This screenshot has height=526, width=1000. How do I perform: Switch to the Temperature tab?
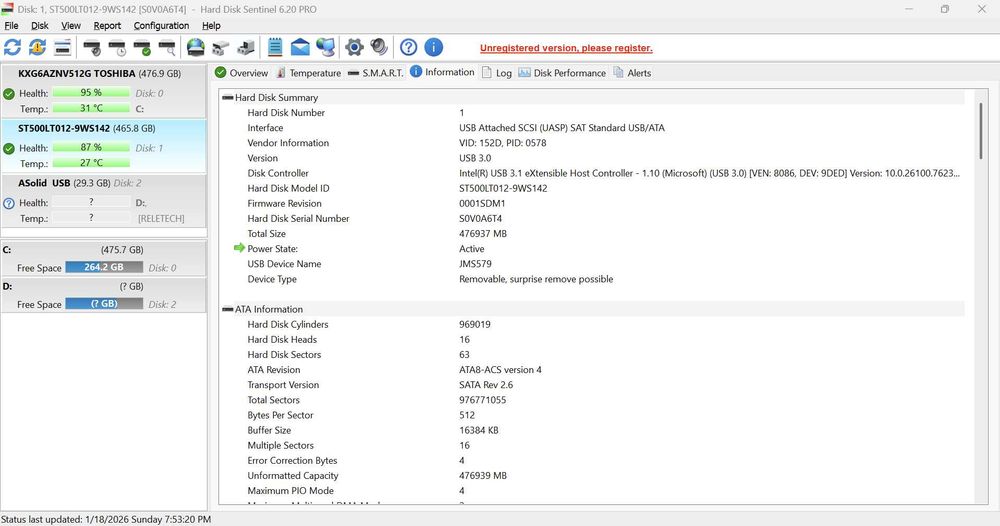tap(308, 73)
